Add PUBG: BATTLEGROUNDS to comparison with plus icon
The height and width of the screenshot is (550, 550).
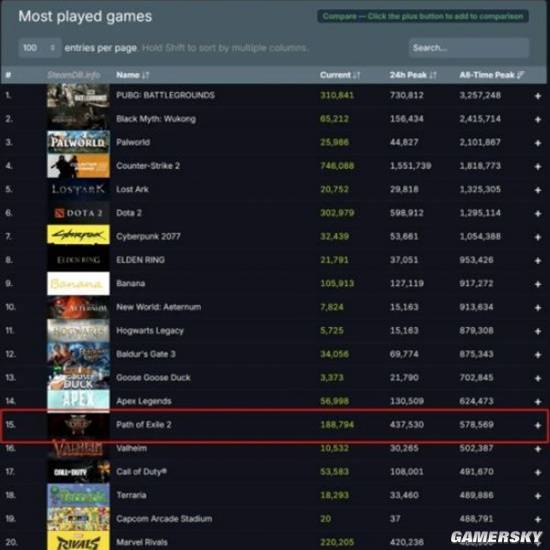[538, 96]
